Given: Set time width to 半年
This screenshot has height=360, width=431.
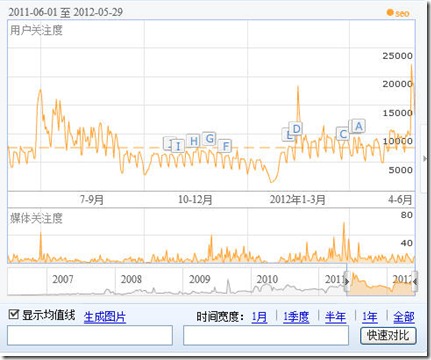Looking at the screenshot, I should pos(335,316).
